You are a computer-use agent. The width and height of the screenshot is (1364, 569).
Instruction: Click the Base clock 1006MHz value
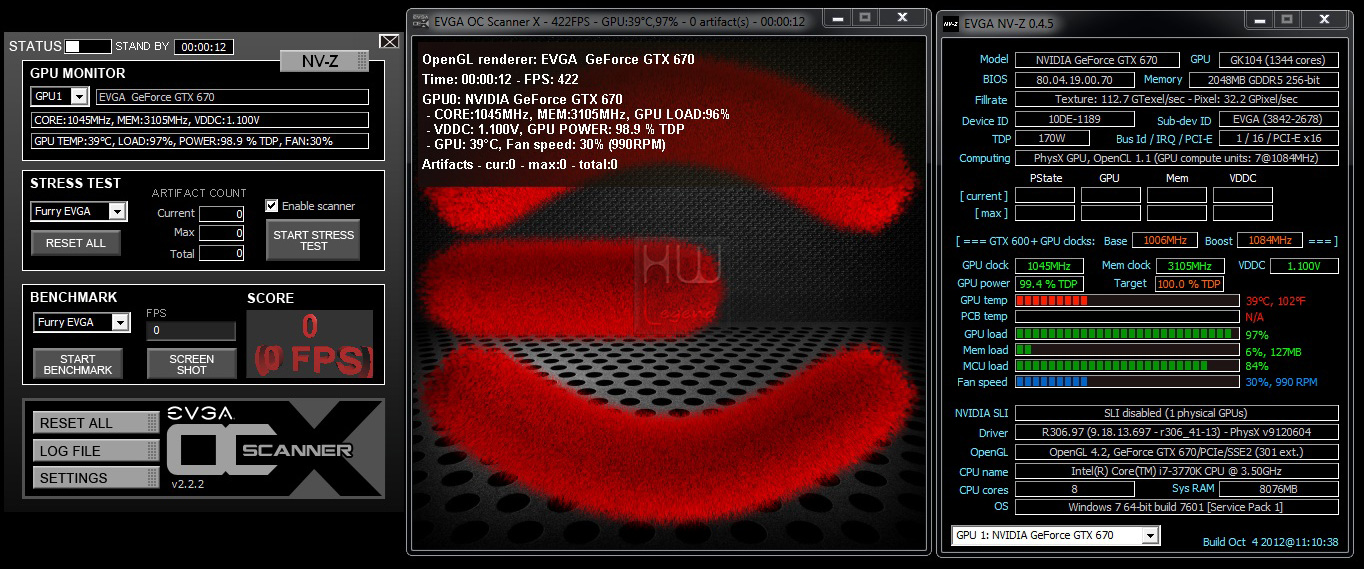point(1164,241)
